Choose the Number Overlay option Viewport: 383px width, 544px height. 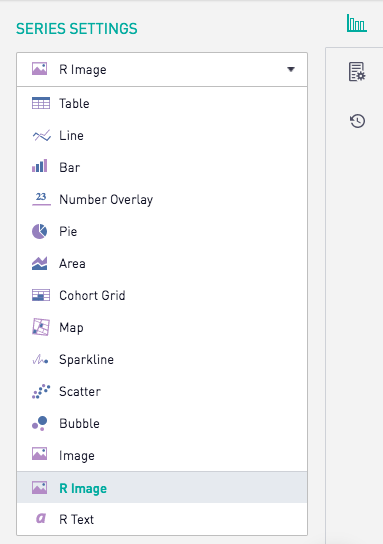162,199
